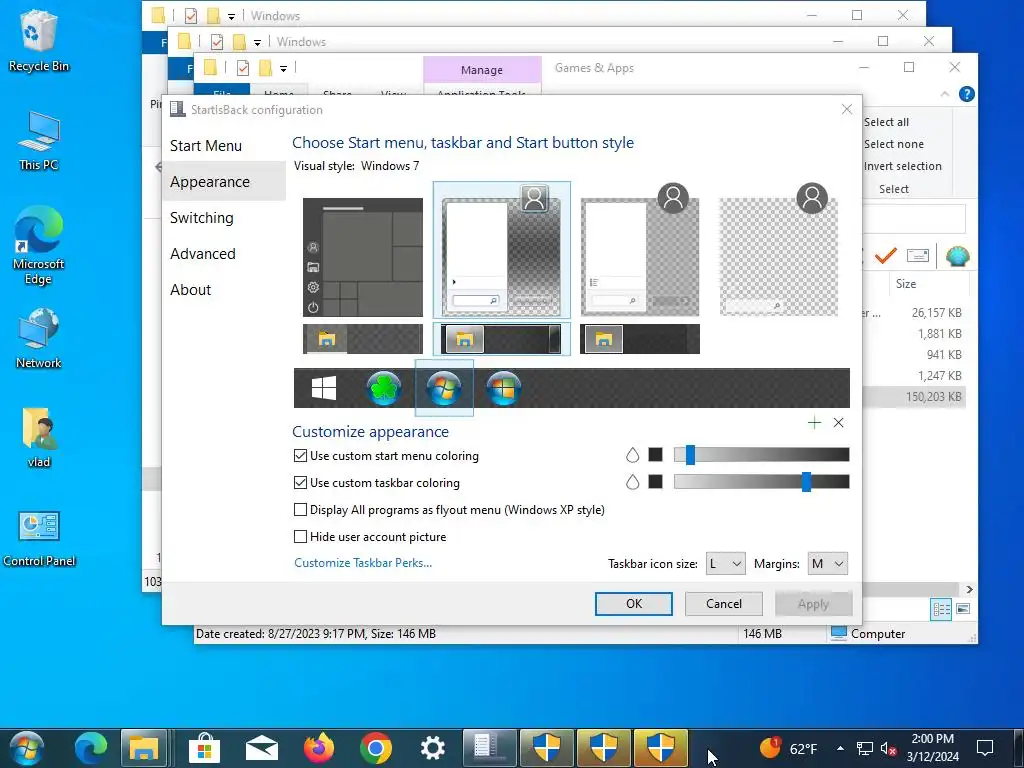
Task: Adjust taskbar coloring slider handle
Action: (x=807, y=482)
